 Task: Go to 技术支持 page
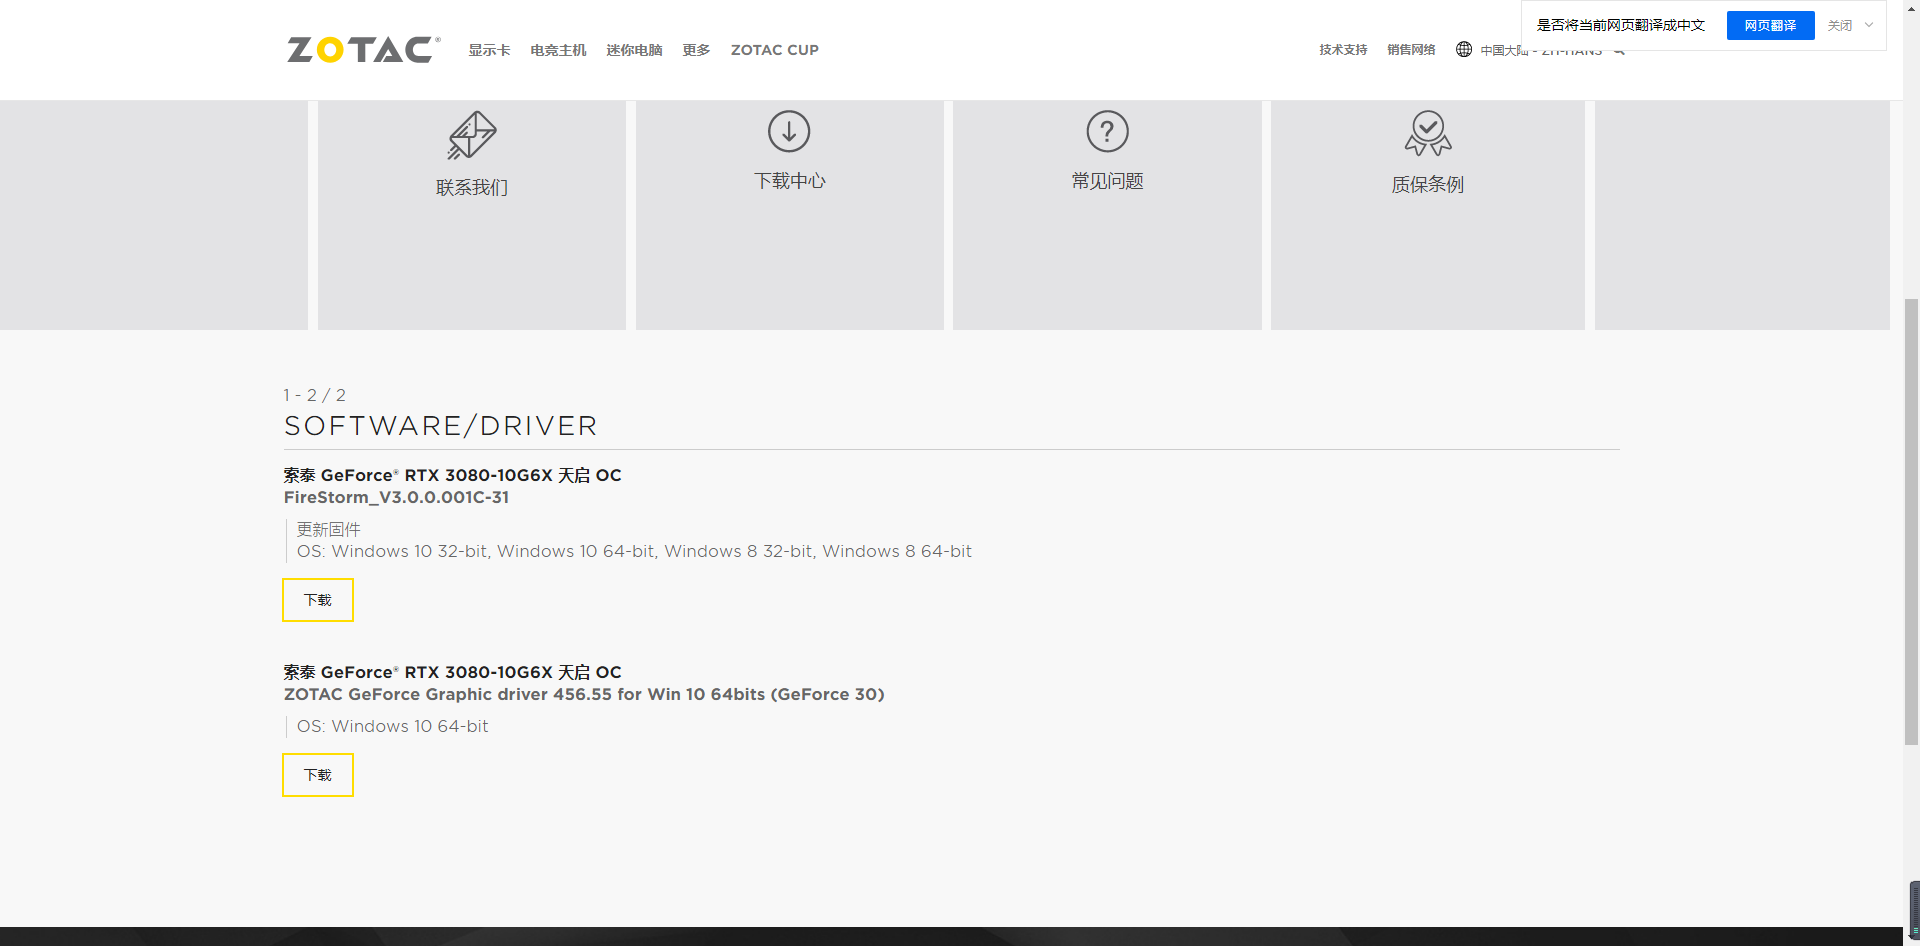click(1343, 50)
